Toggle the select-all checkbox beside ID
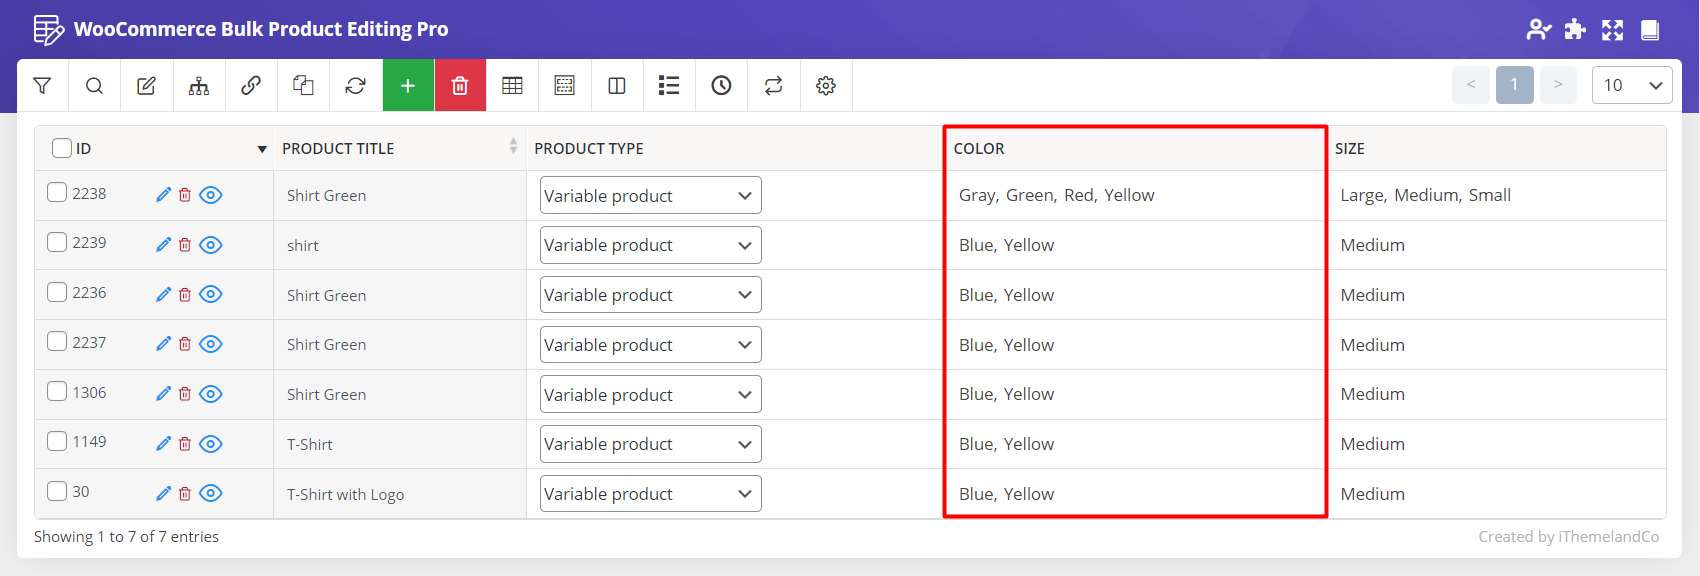Image resolution: width=1700 pixels, height=576 pixels. (62, 148)
